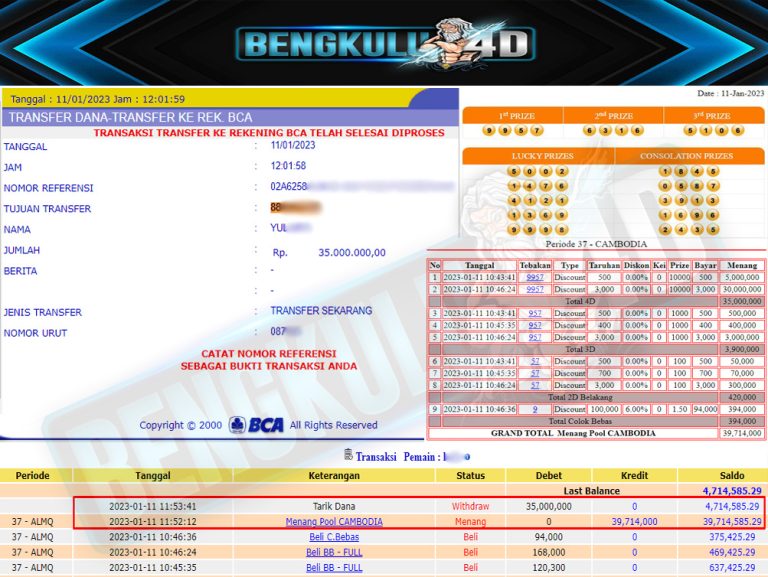Image resolution: width=768 pixels, height=577 pixels.
Task: Click consolation prize number 1845 balls
Action: point(688,171)
